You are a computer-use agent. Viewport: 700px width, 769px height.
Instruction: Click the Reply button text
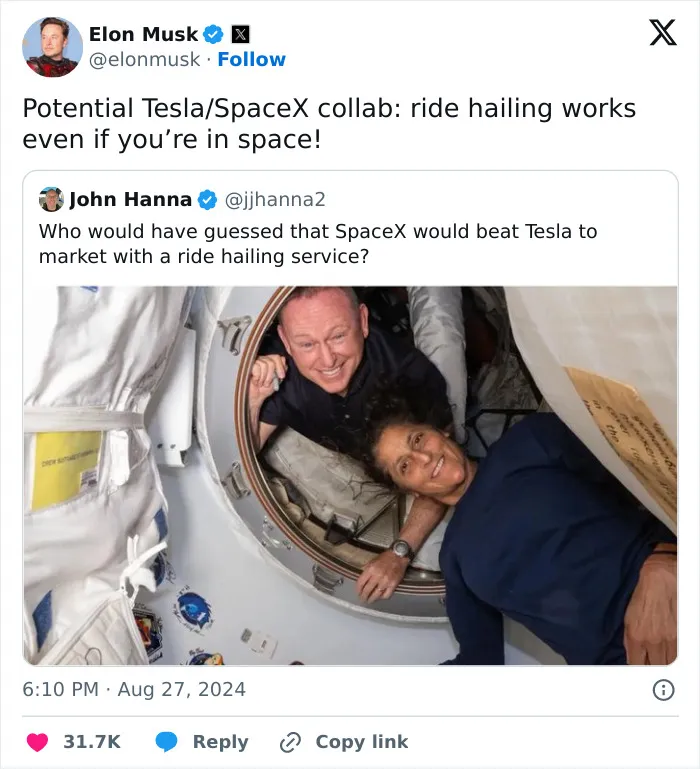[220, 742]
